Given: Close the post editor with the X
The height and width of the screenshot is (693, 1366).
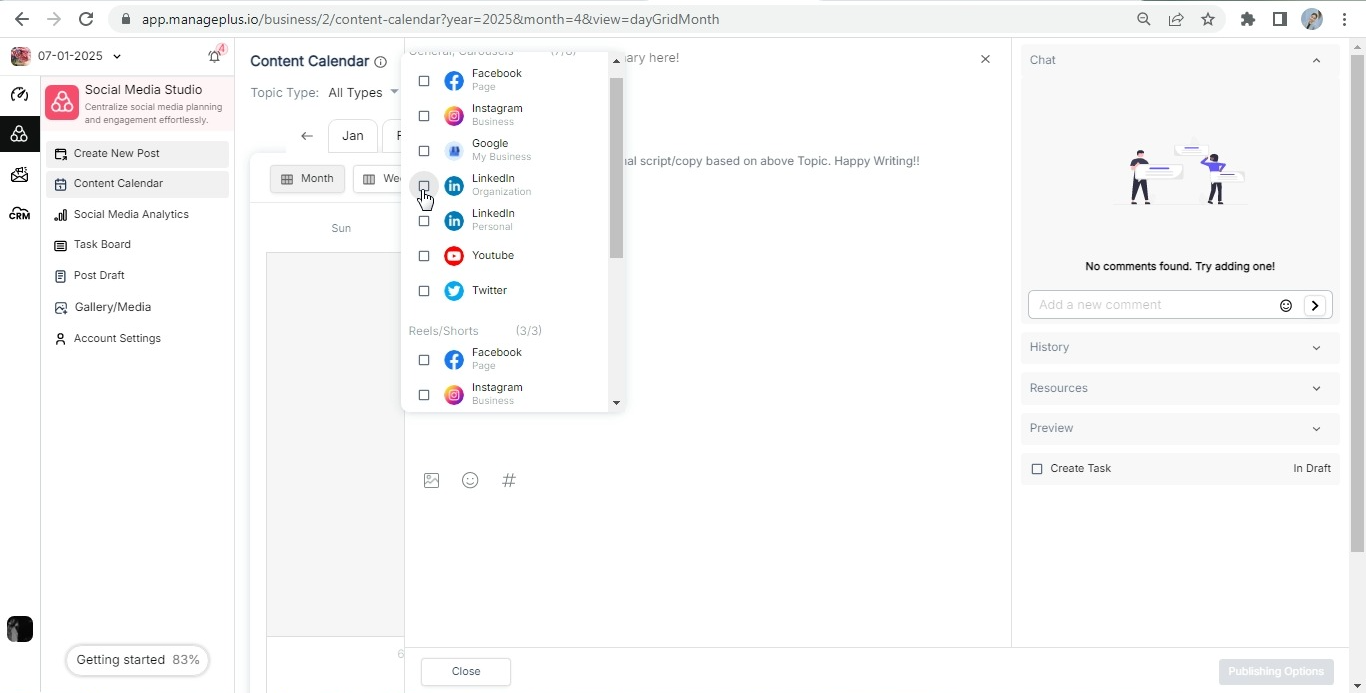Looking at the screenshot, I should coord(985,59).
